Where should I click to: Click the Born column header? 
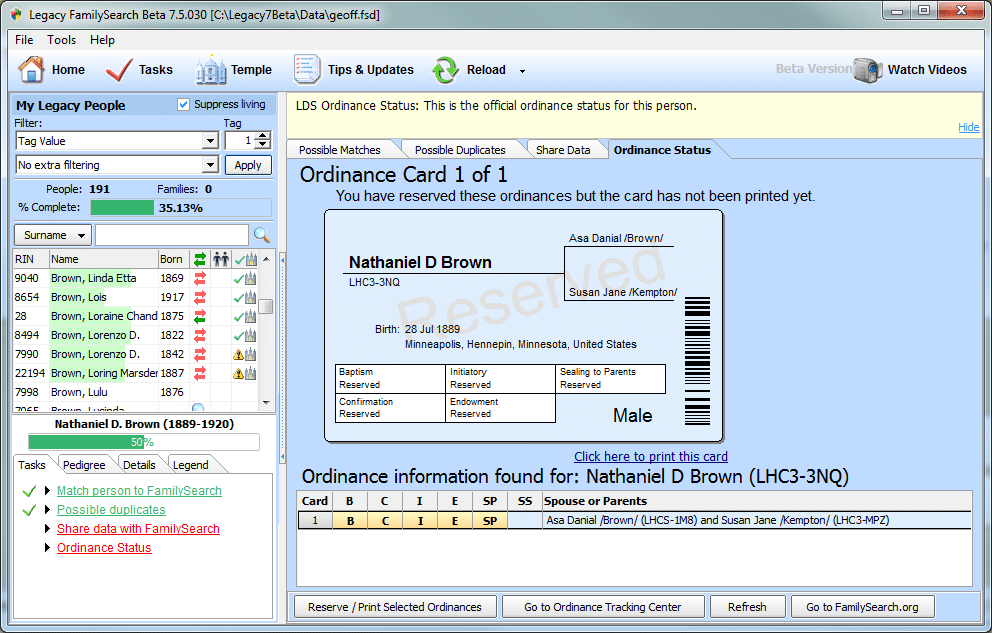[171, 259]
